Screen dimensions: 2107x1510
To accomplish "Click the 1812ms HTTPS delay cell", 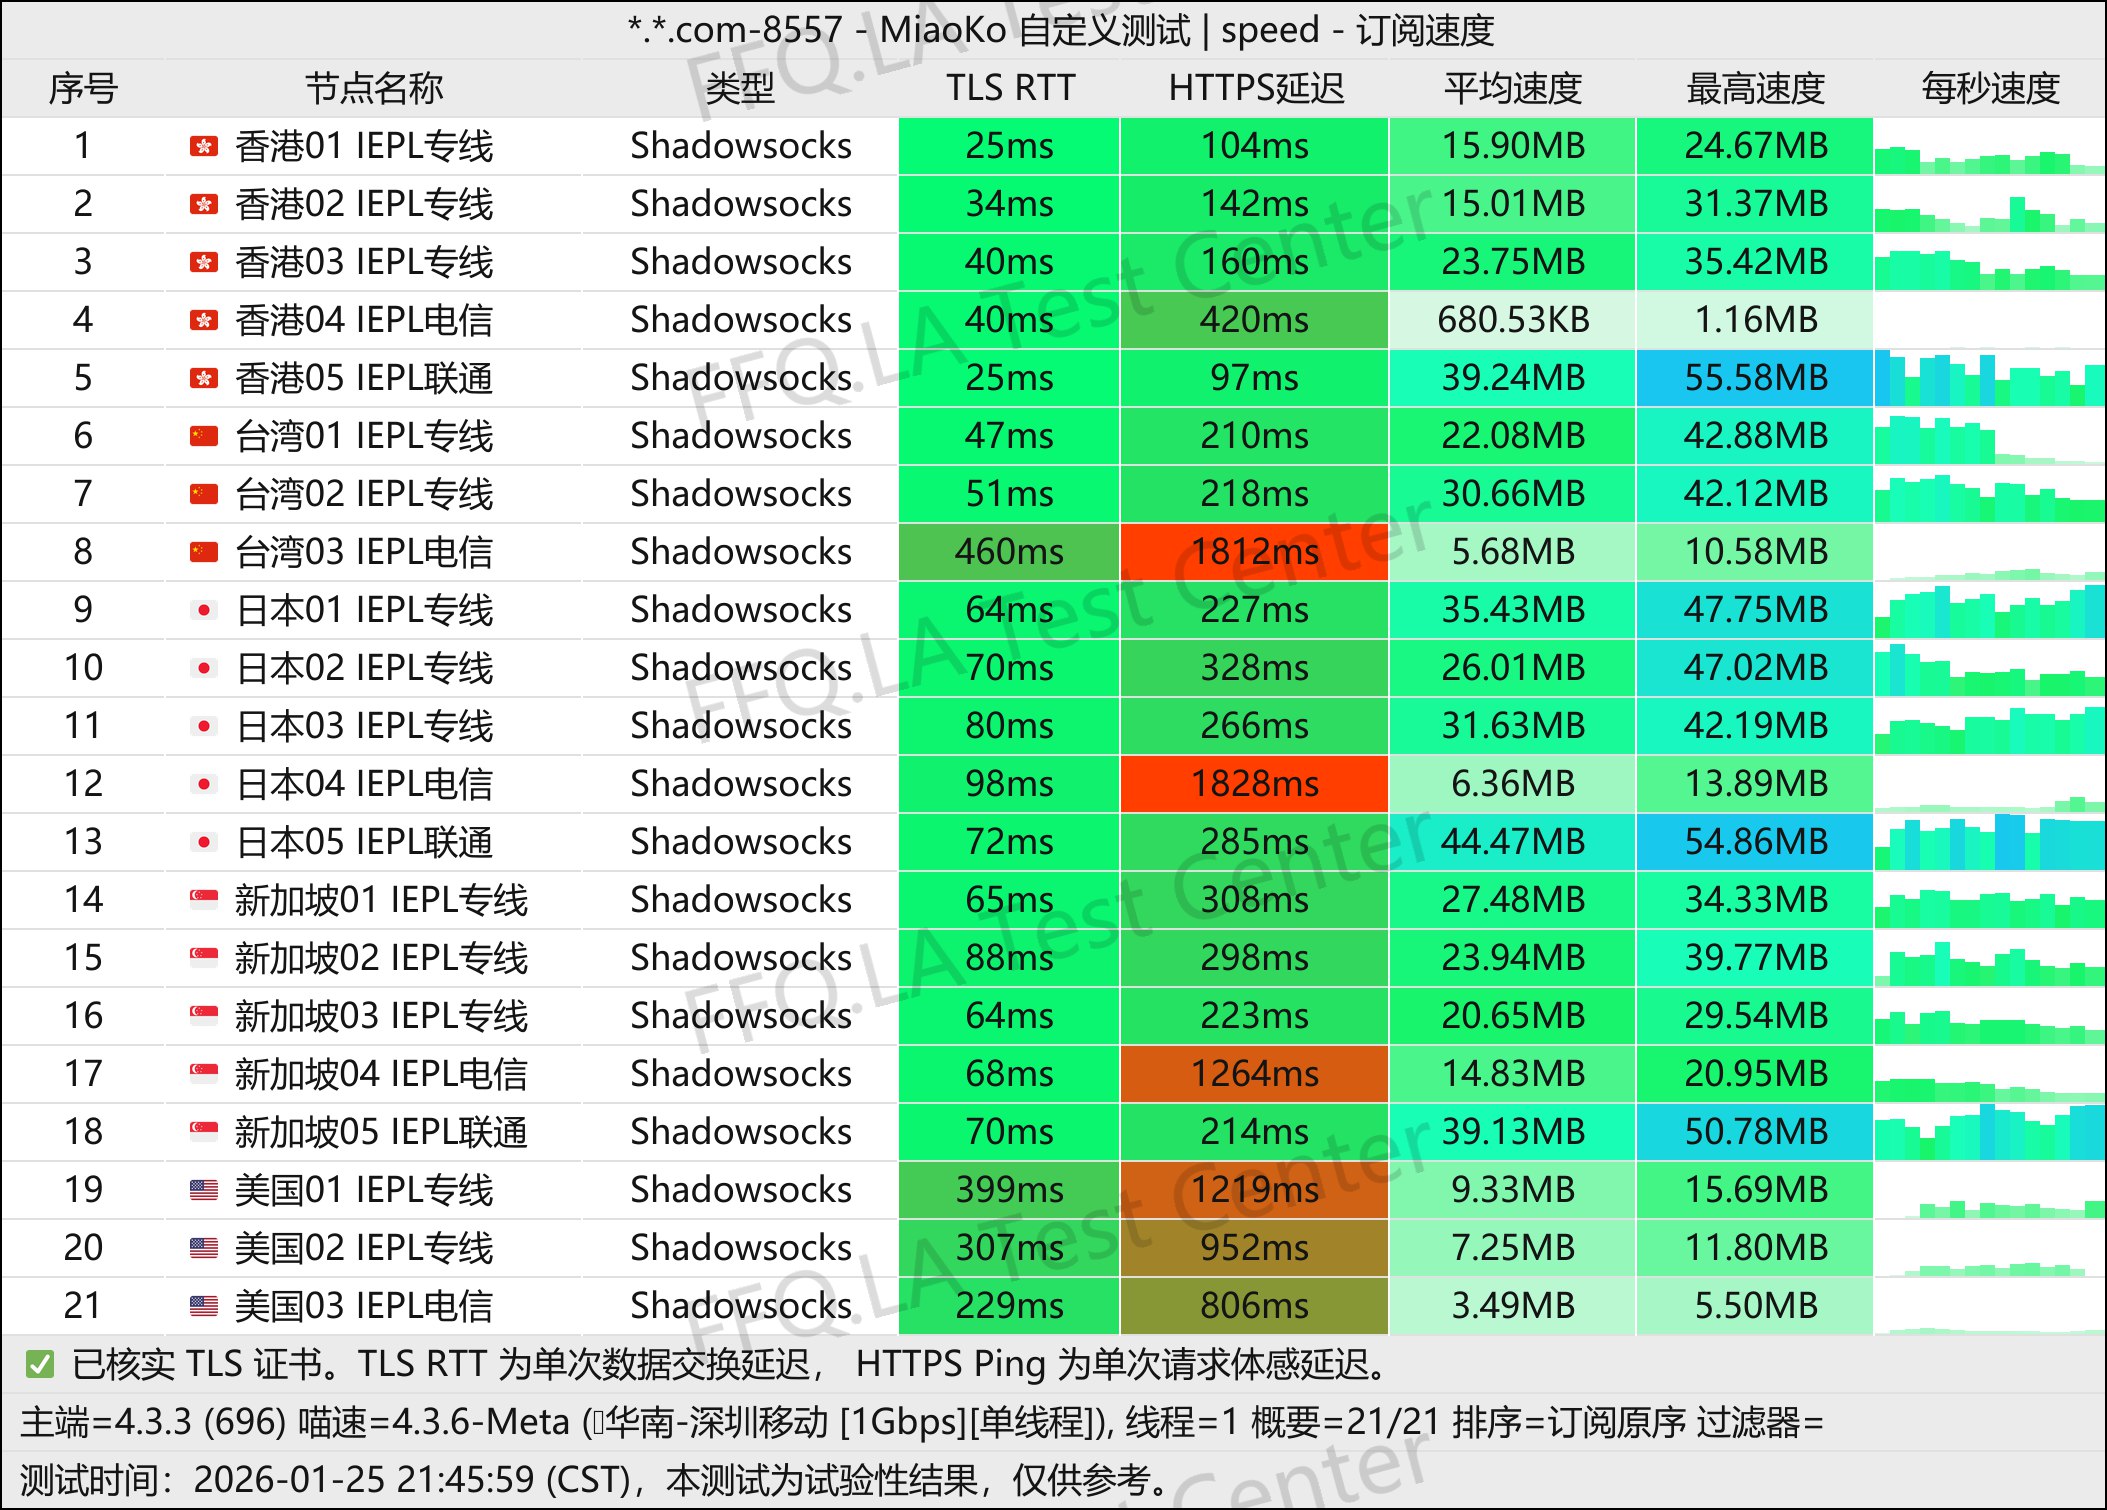I will [1255, 552].
